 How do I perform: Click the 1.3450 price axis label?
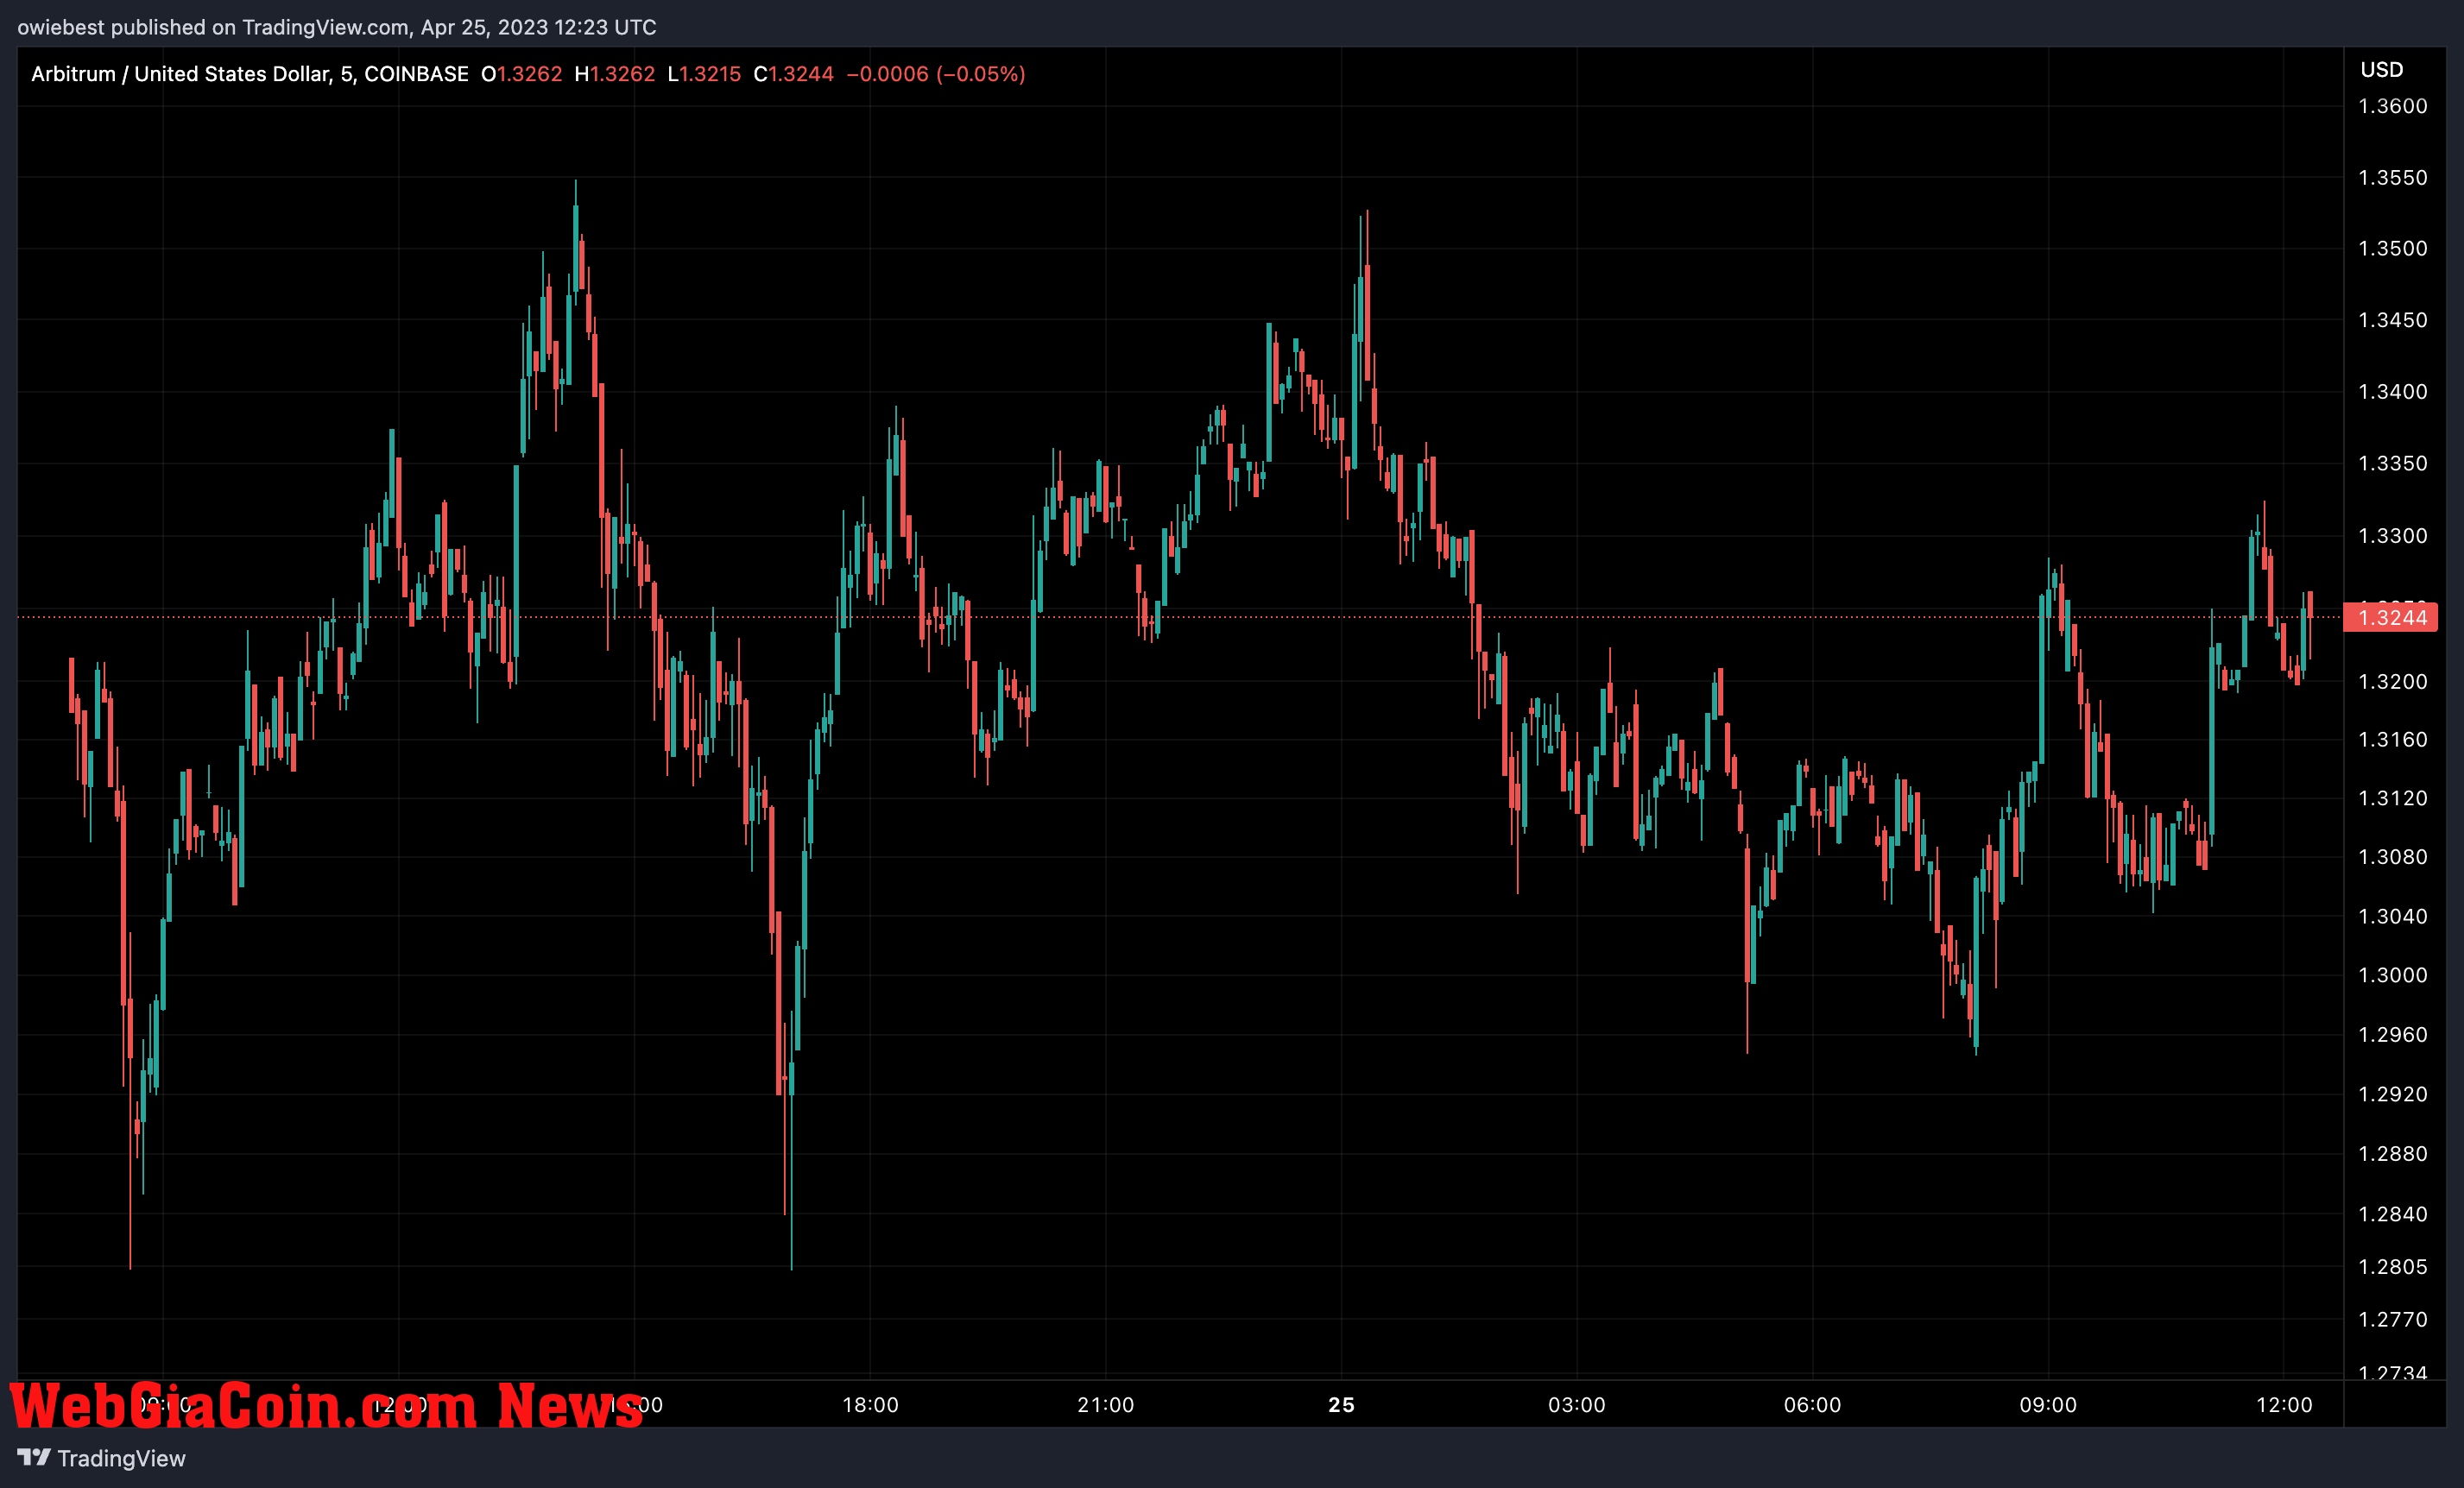coord(2393,320)
